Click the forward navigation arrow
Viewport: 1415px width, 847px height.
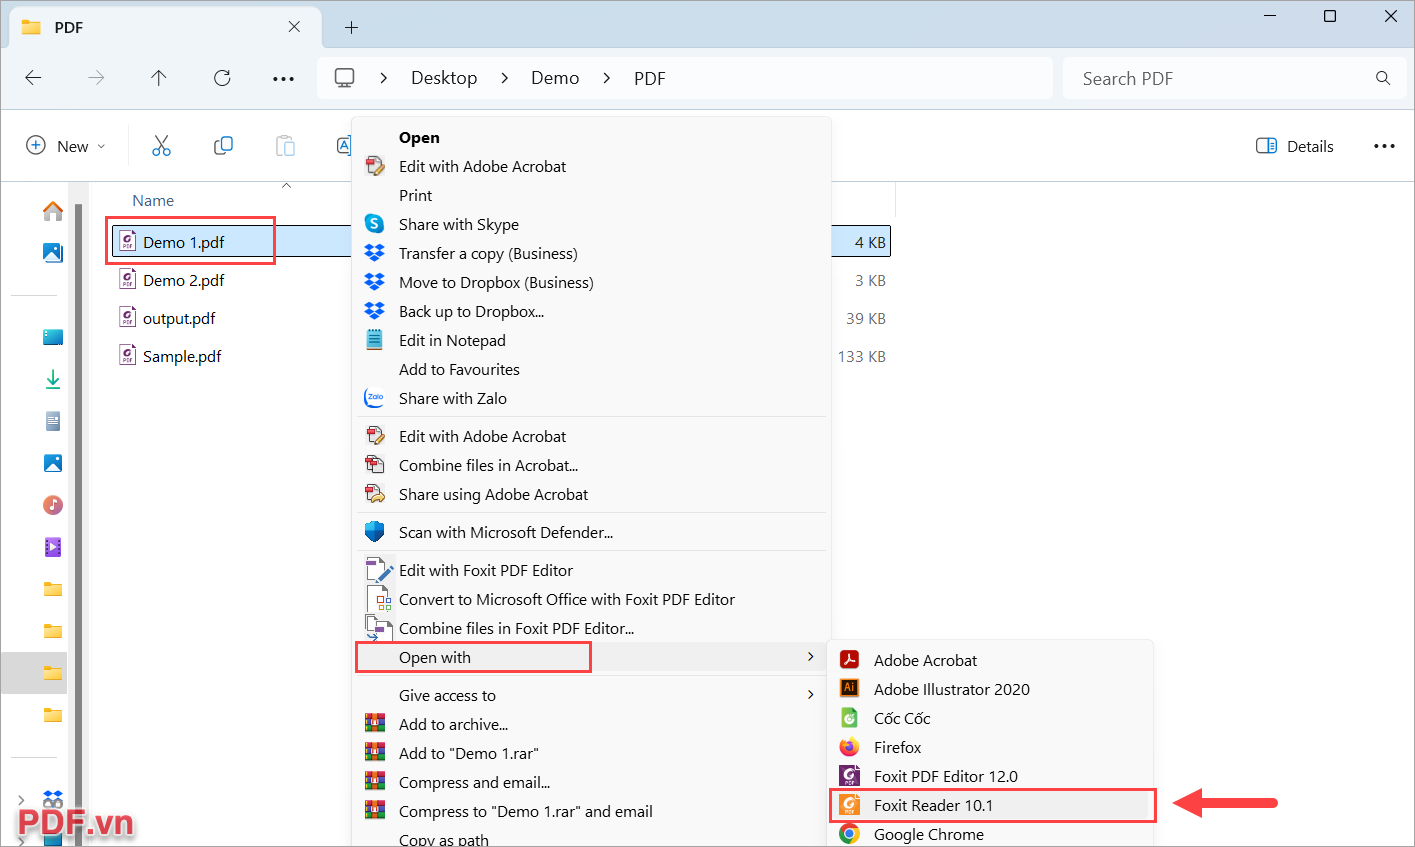(96, 78)
